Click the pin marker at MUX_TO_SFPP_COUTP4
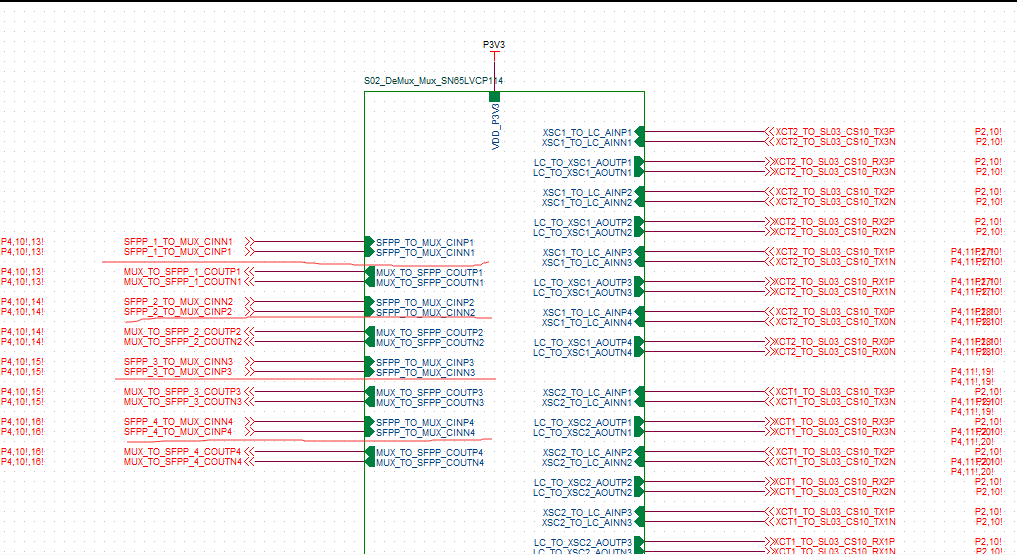Screen dimensions: 1017x555 (x=370, y=452)
